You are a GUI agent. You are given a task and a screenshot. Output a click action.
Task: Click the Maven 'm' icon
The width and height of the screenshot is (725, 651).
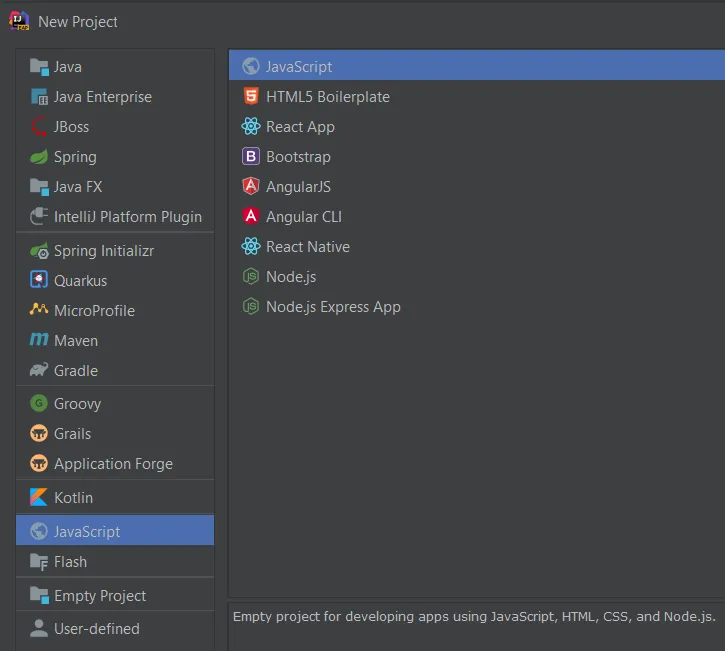click(39, 339)
